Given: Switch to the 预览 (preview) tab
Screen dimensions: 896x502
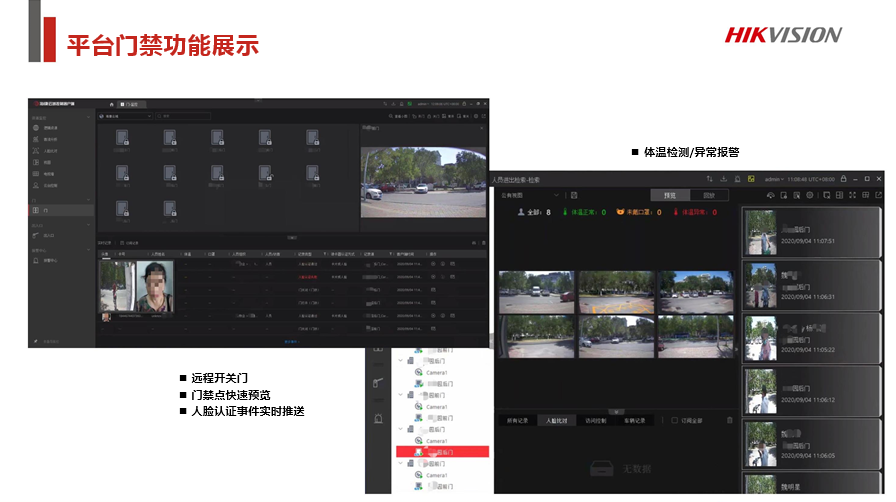Looking at the screenshot, I should (x=670, y=196).
